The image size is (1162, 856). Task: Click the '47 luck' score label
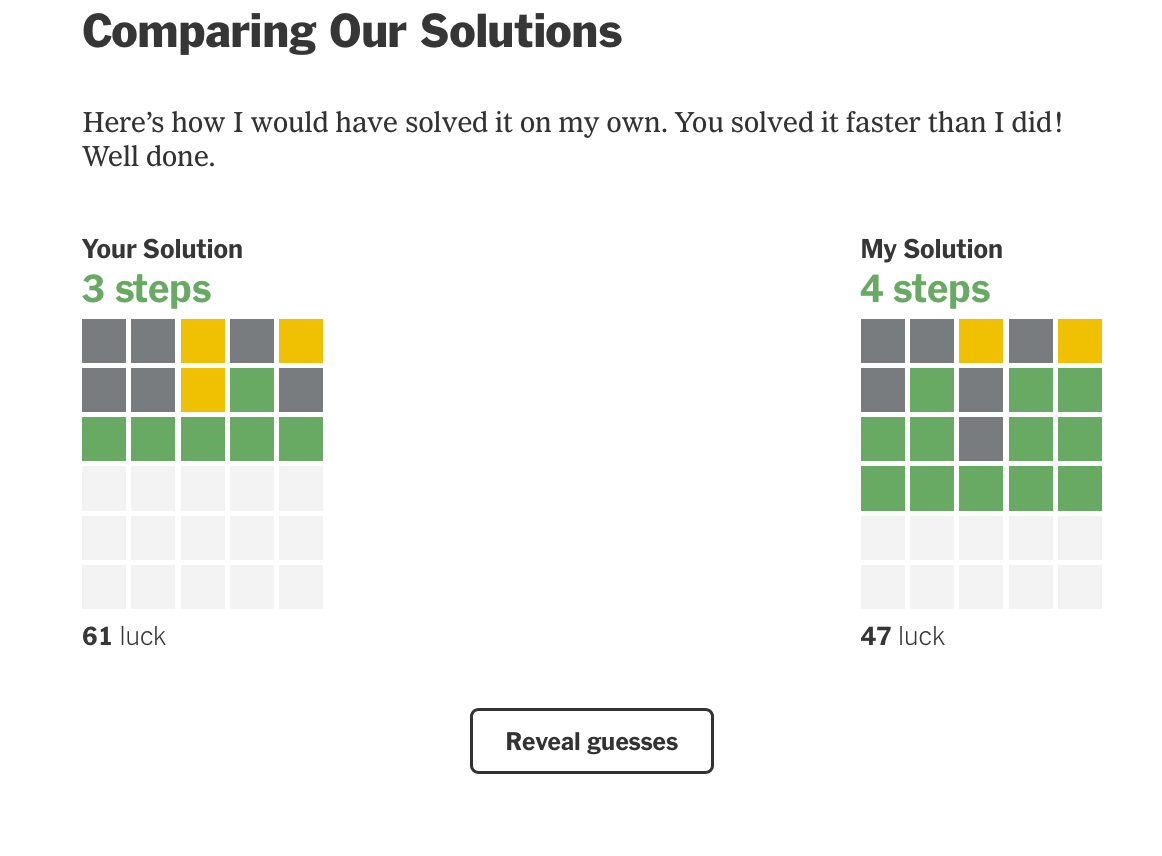coord(902,636)
